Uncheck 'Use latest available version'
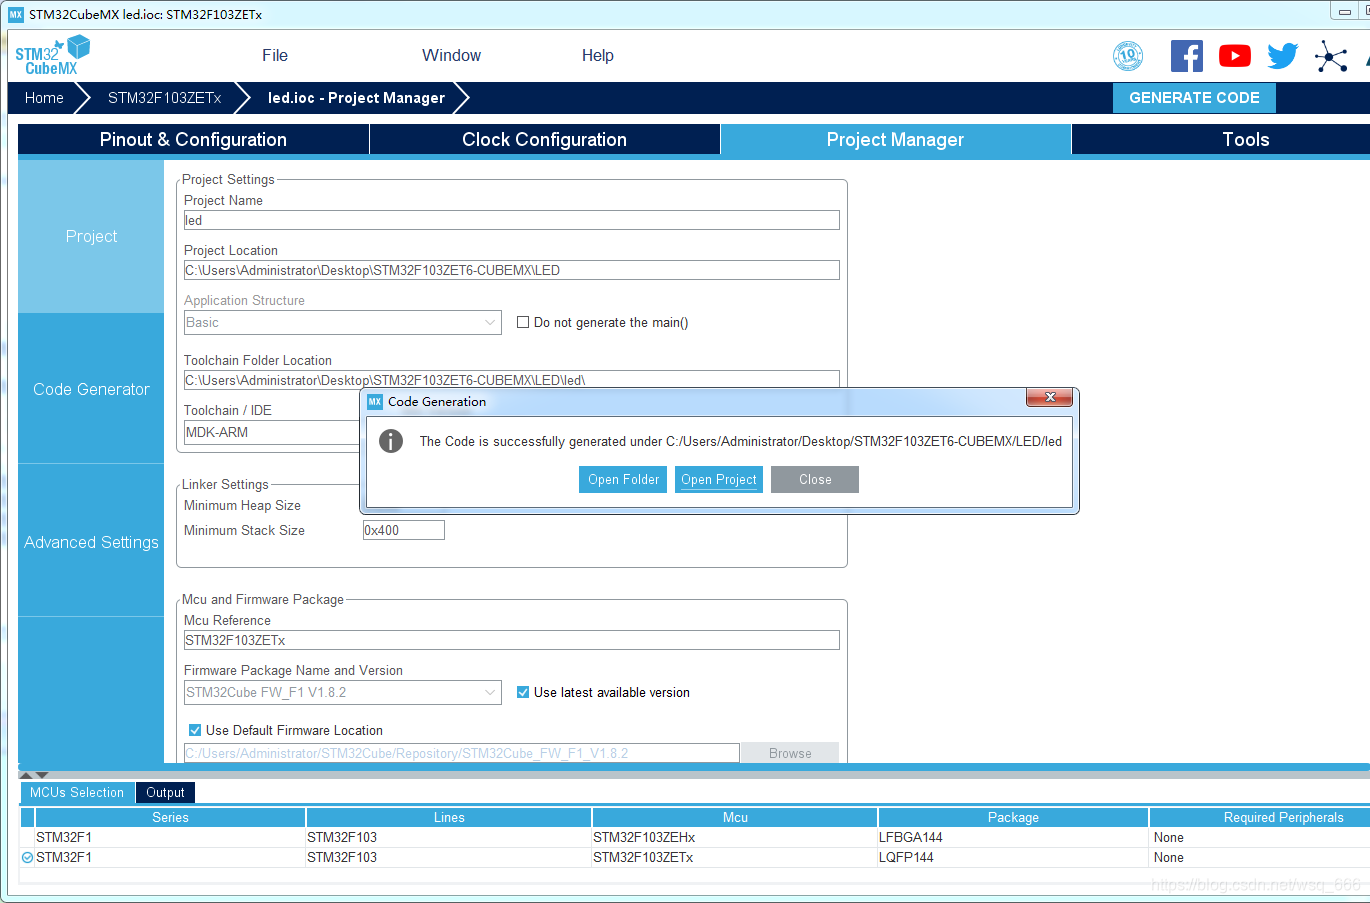Viewport: 1370px width, 903px height. tap(522, 692)
